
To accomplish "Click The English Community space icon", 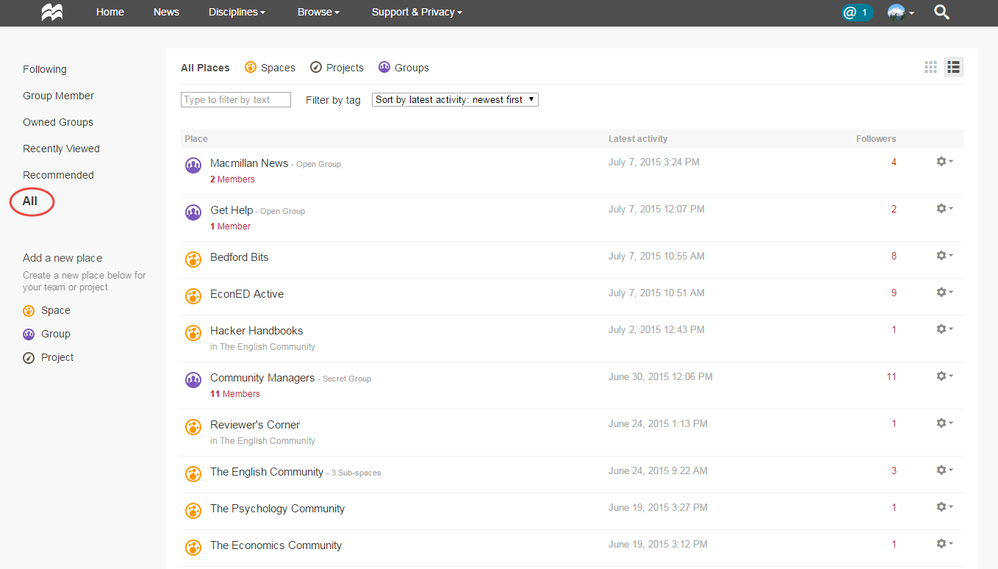I will click(x=193, y=474).
